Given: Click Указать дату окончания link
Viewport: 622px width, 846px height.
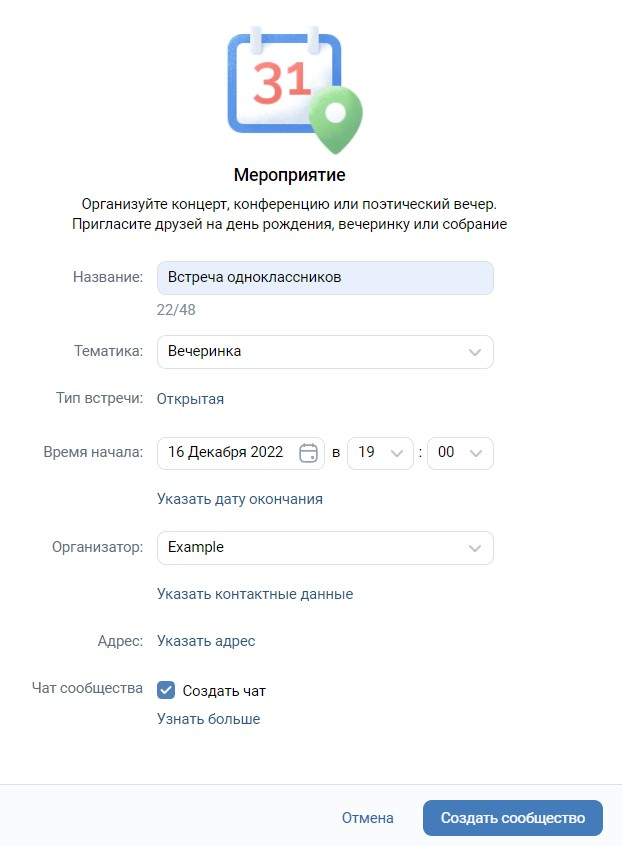Looking at the screenshot, I should [240, 499].
